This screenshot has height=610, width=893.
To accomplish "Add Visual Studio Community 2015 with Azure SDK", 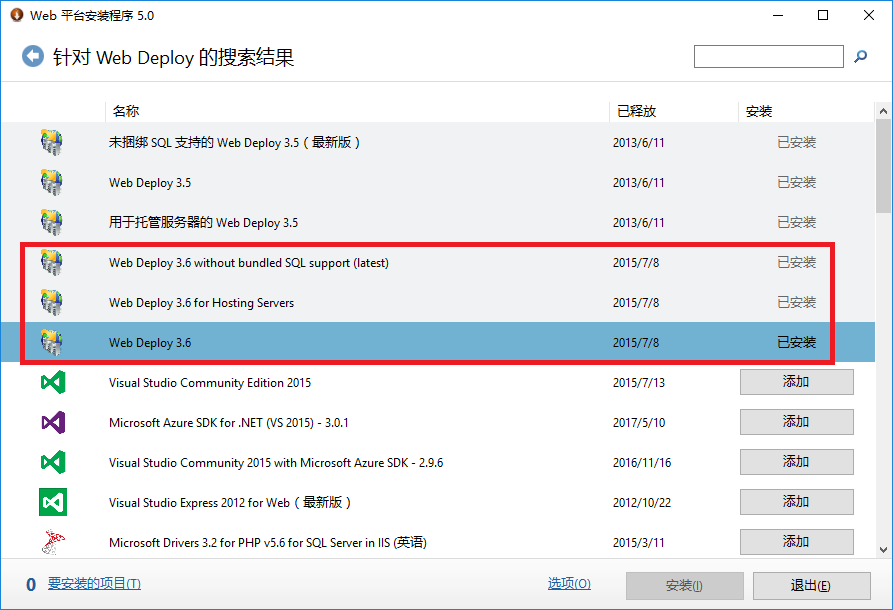I will (797, 461).
